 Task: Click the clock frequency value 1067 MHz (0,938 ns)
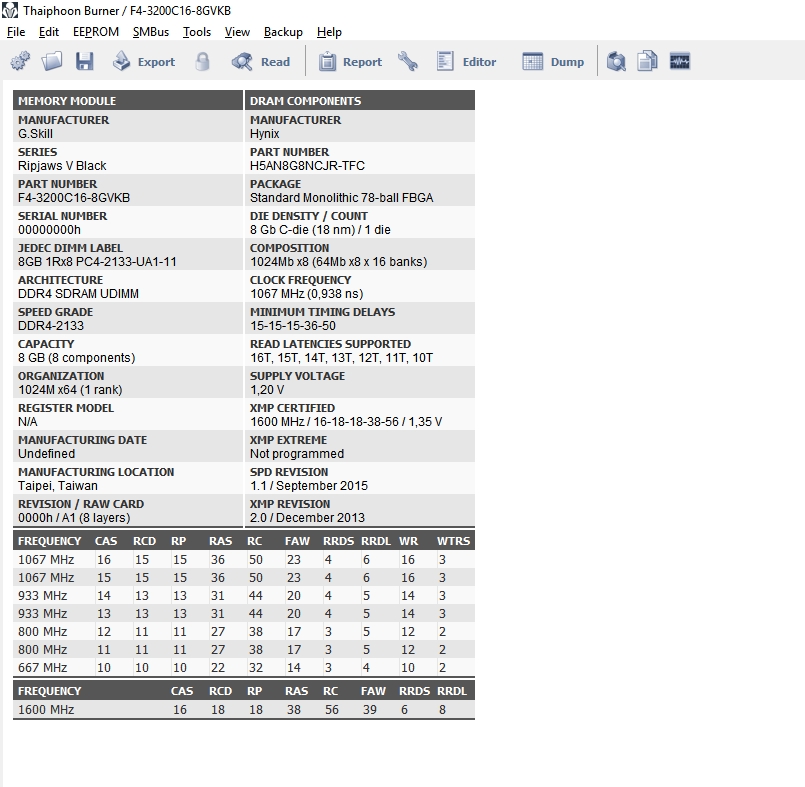tap(306, 294)
